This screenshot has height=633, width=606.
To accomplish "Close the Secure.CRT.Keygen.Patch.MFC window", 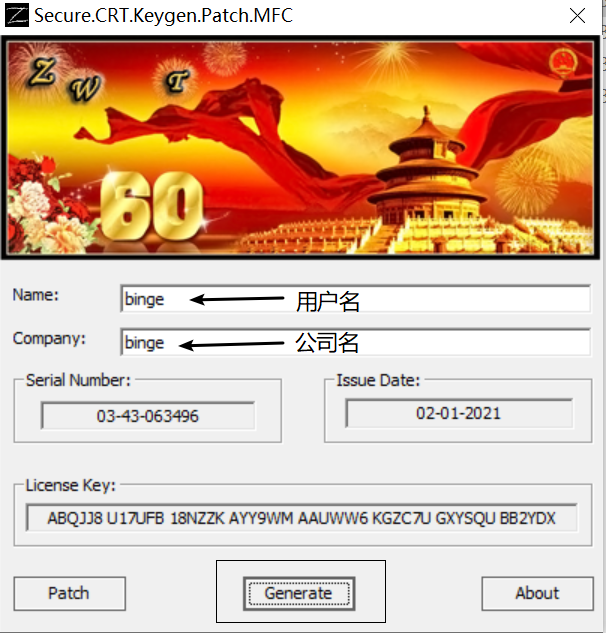I will 577,16.
